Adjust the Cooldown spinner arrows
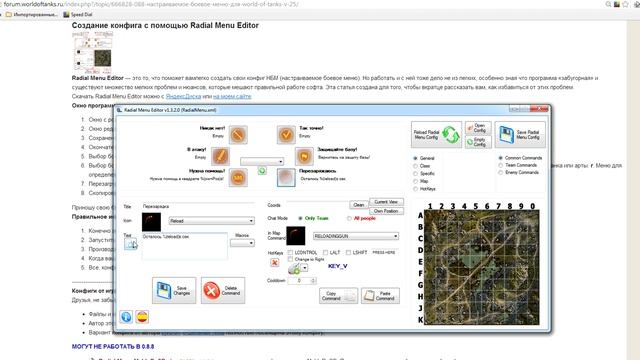 click(313, 281)
